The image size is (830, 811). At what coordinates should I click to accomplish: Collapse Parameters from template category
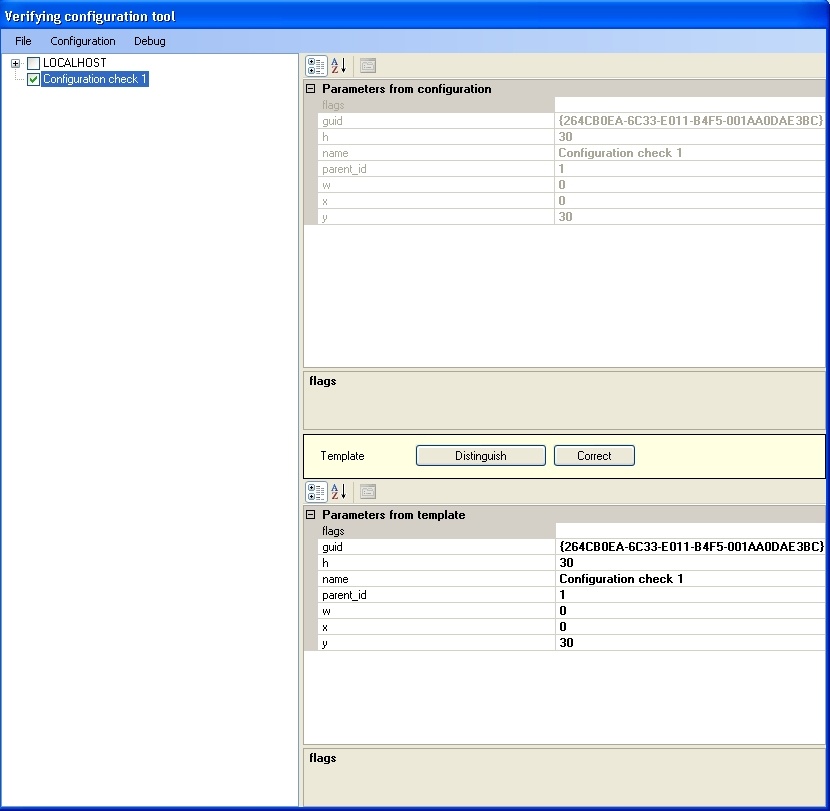[x=311, y=515]
